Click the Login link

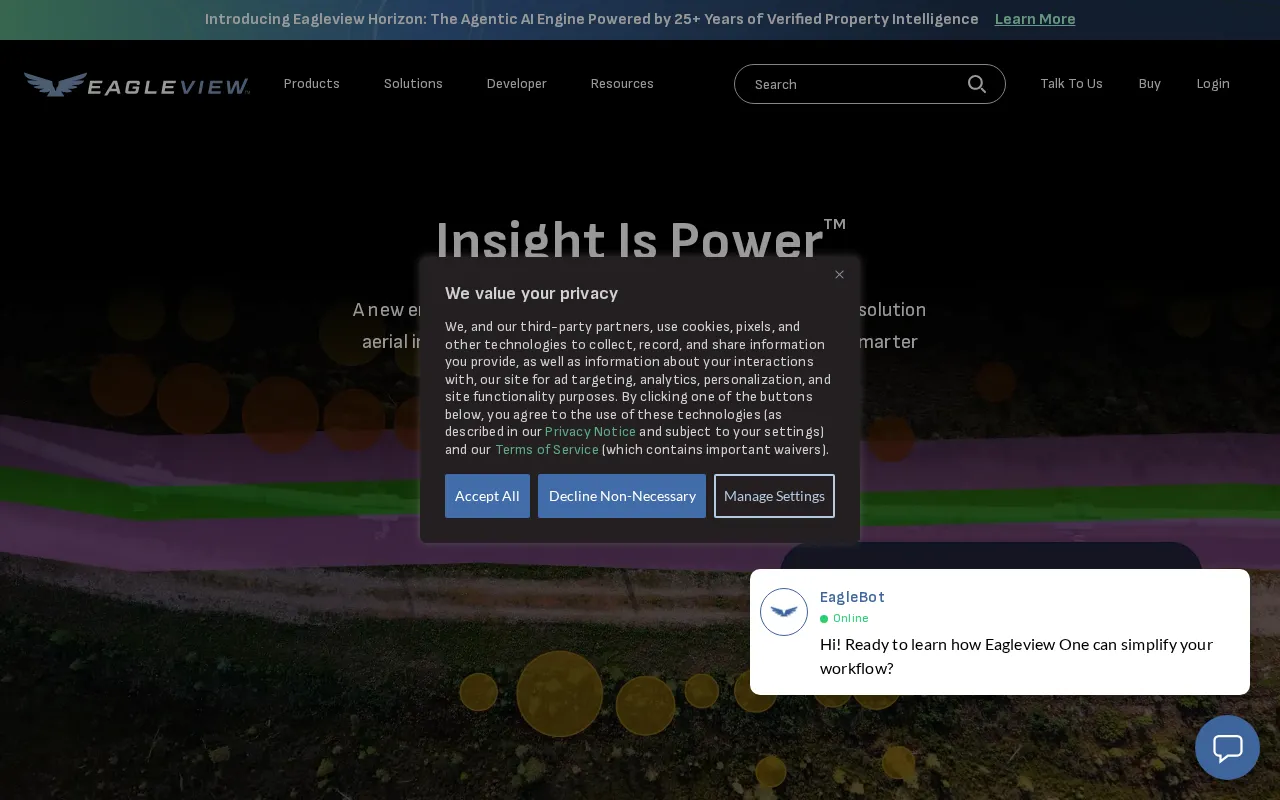click(x=1213, y=84)
